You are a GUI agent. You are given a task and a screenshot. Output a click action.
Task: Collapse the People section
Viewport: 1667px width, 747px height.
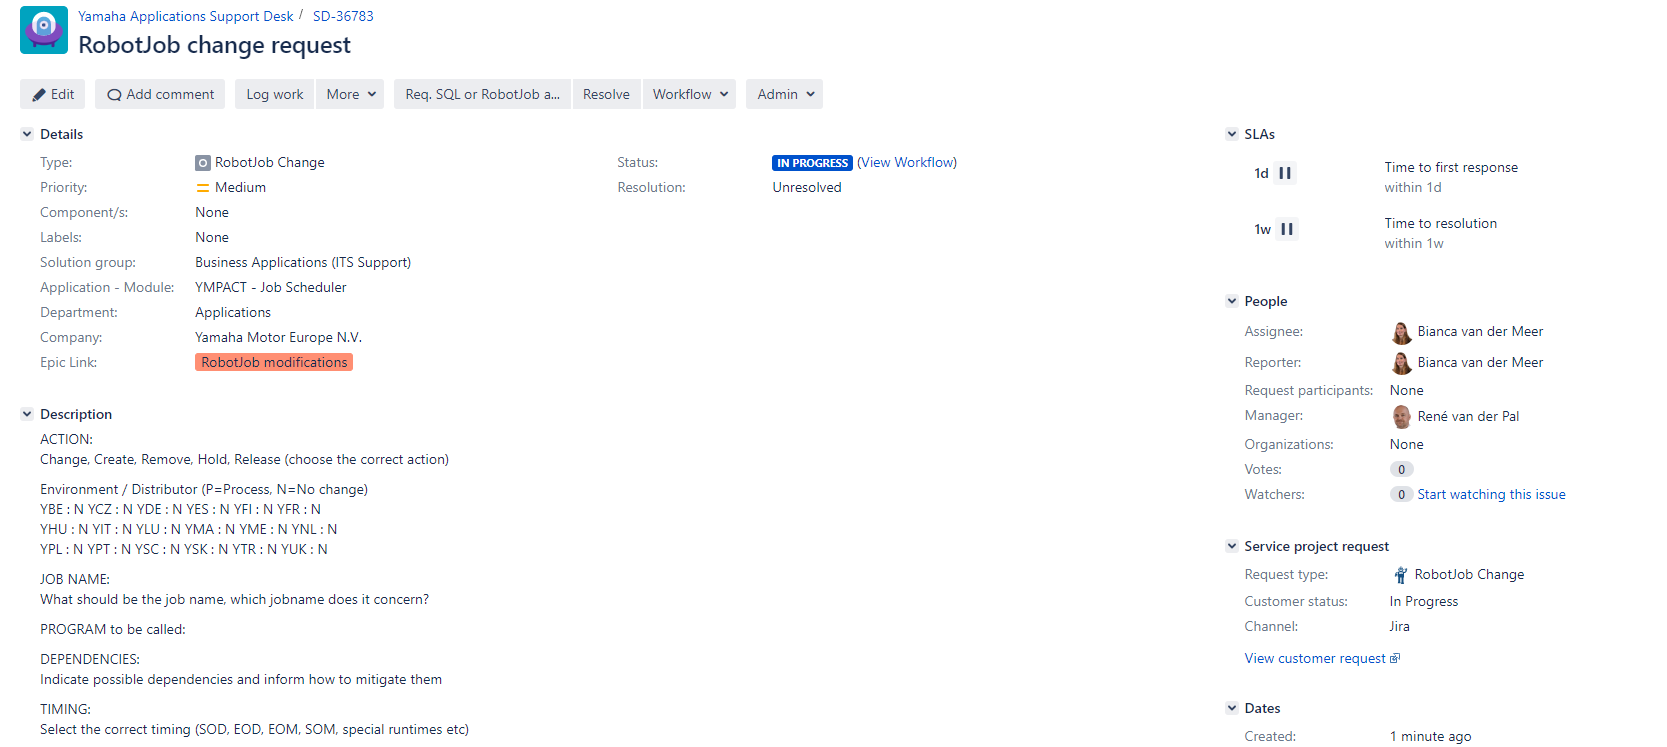coord(1232,301)
